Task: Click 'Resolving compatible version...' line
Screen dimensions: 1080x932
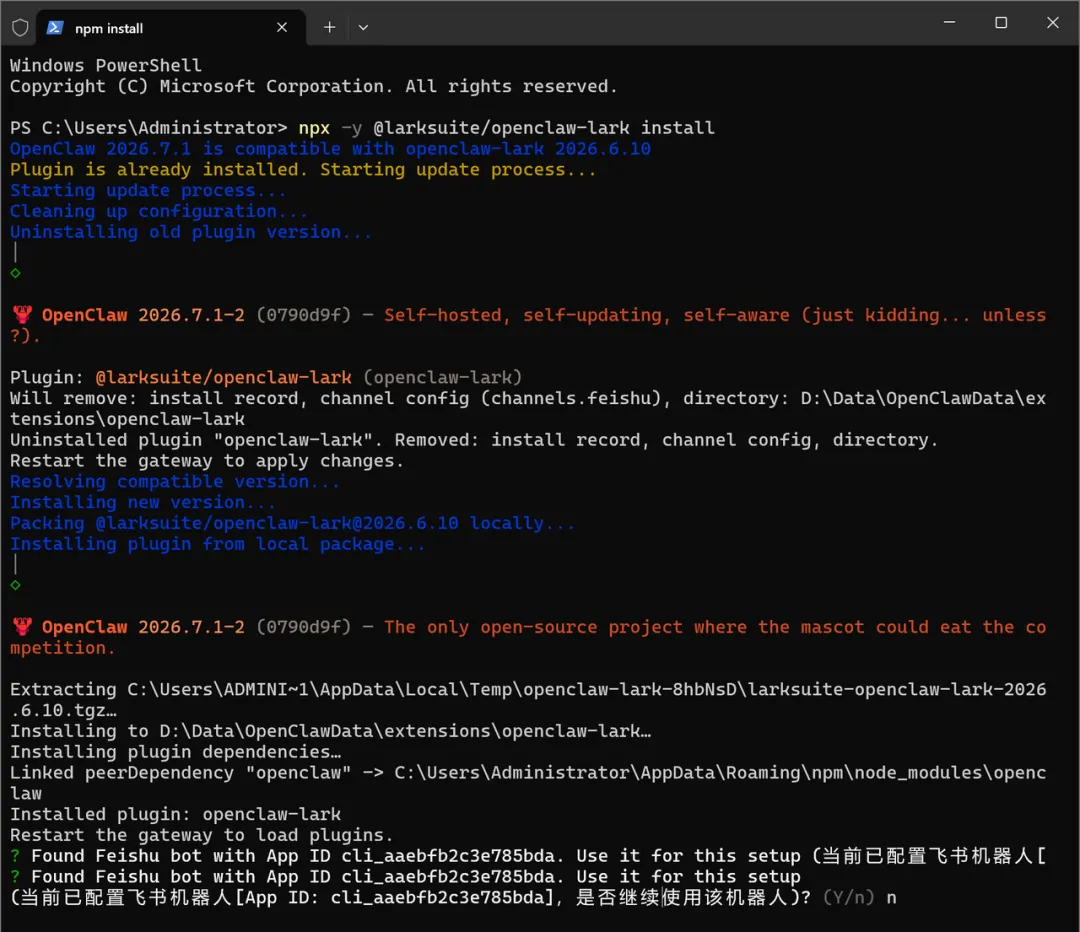Action: (x=175, y=481)
